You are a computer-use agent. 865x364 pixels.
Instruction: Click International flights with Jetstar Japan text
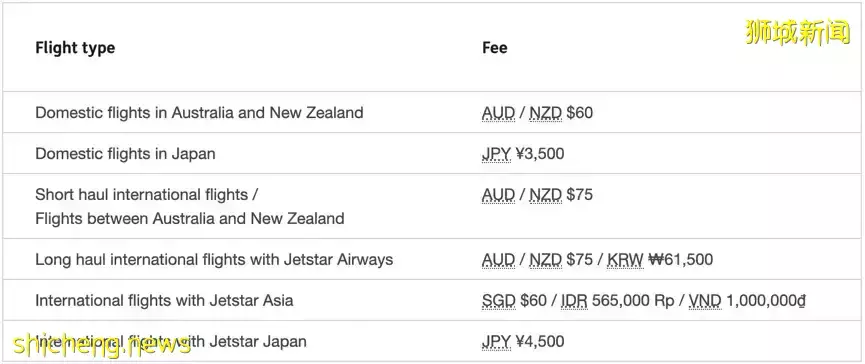pyautogui.click(x=170, y=341)
